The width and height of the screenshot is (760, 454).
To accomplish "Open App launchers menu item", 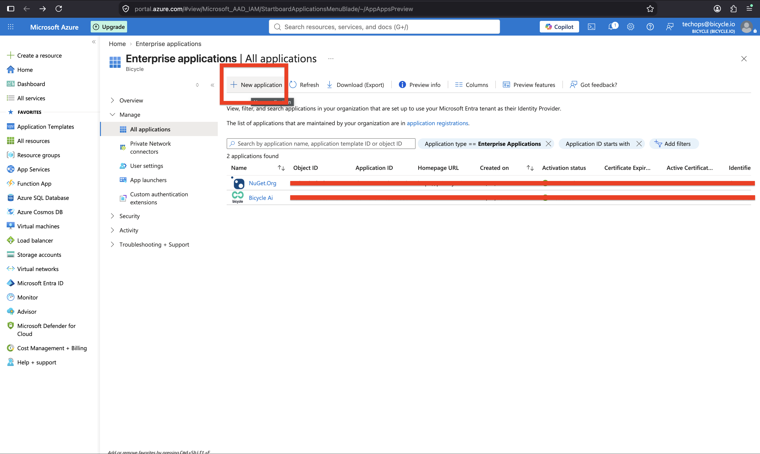I will click(143, 180).
